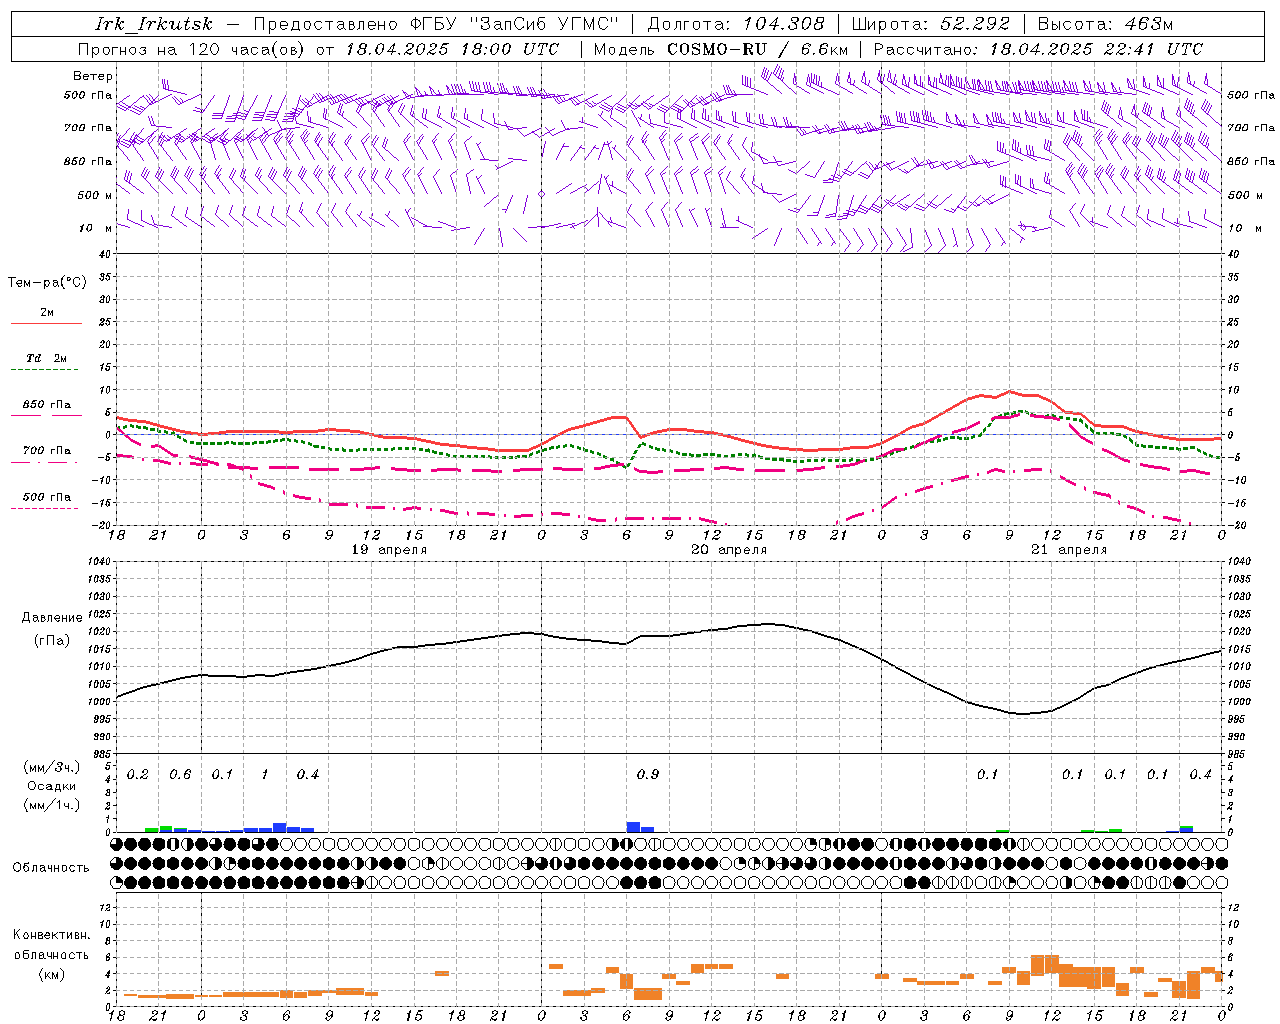Click the Рассчитано: 18.04.2025 22:41 UTC text
This screenshot has width=1280, height=1024.
(1038, 49)
